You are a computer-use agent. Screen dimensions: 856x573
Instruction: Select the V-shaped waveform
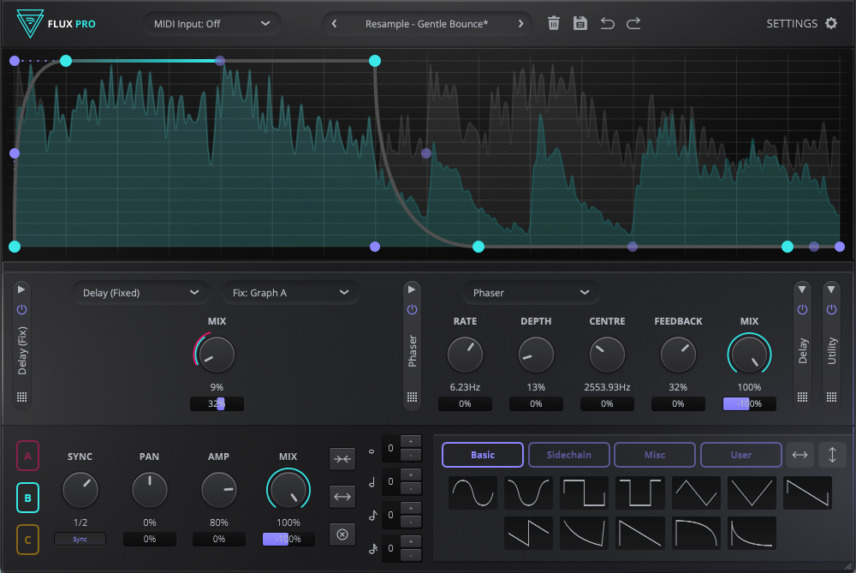[752, 493]
